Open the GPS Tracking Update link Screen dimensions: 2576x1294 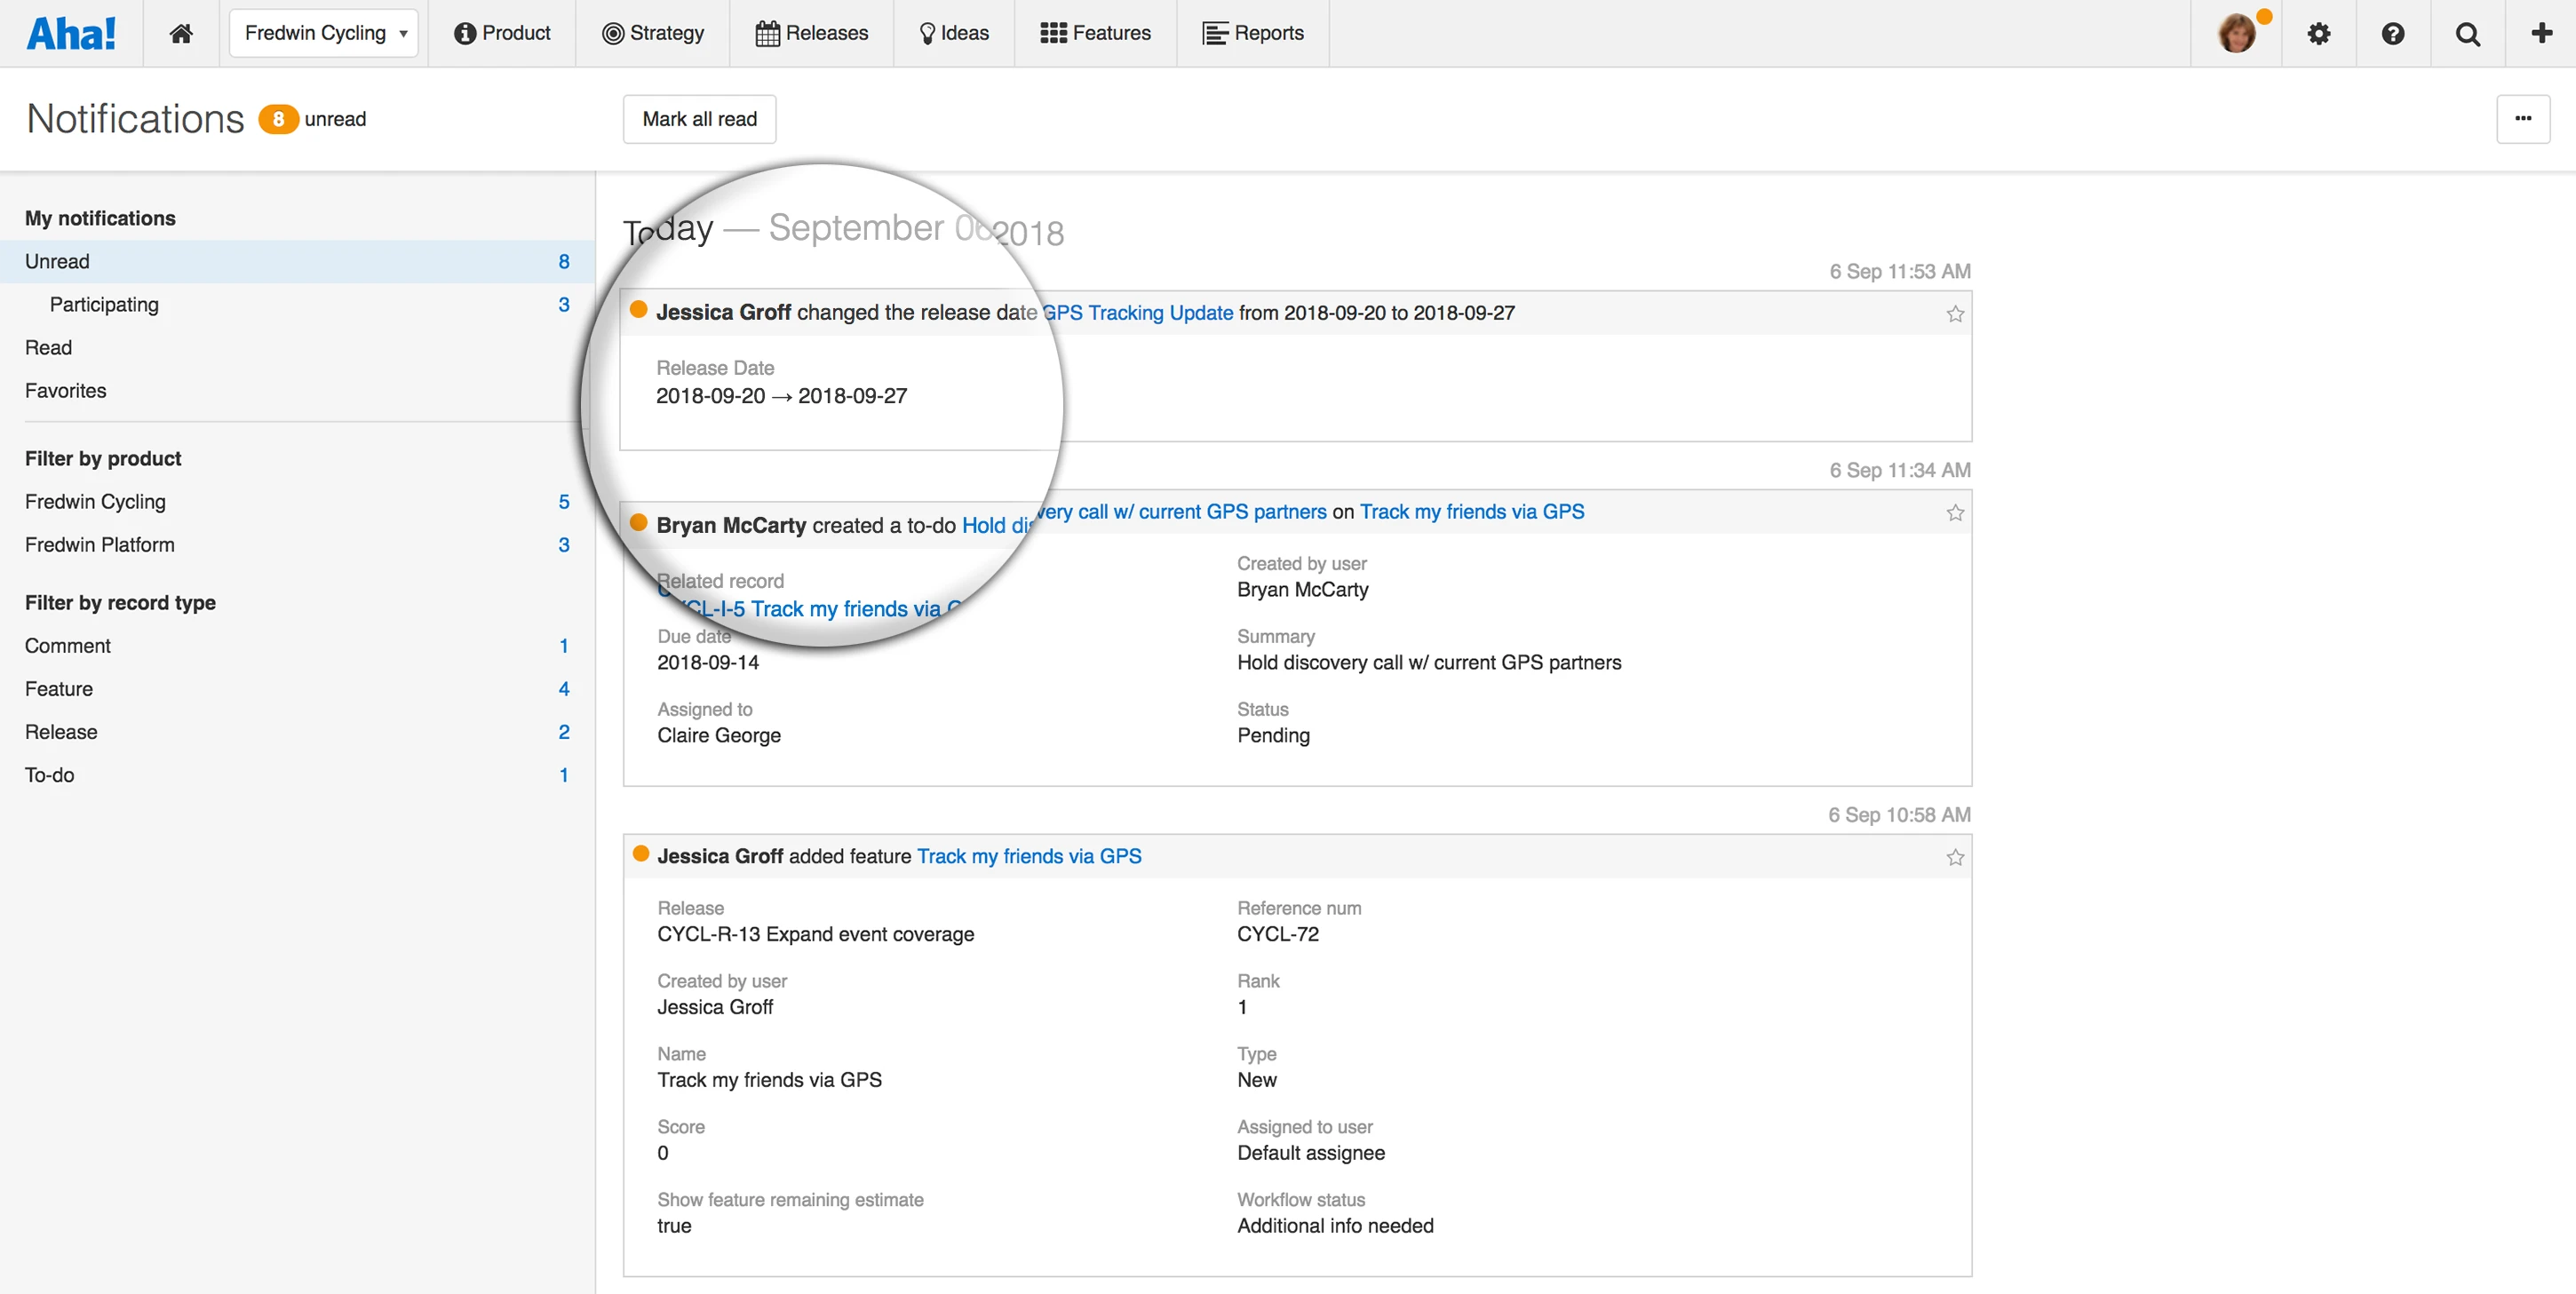tap(1138, 312)
